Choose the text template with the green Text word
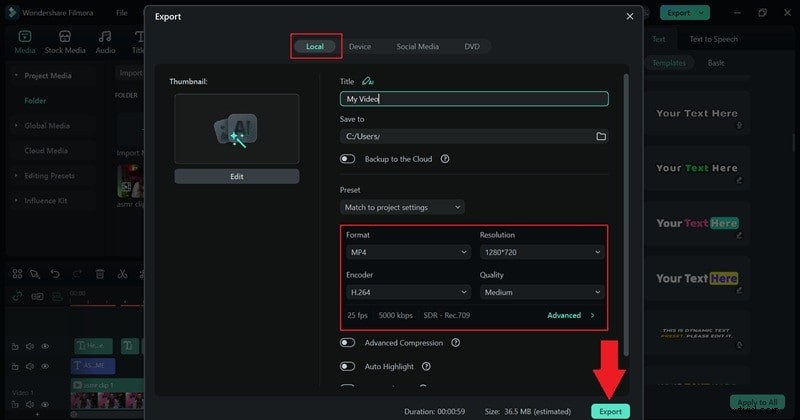The width and height of the screenshot is (800, 420). [x=696, y=168]
